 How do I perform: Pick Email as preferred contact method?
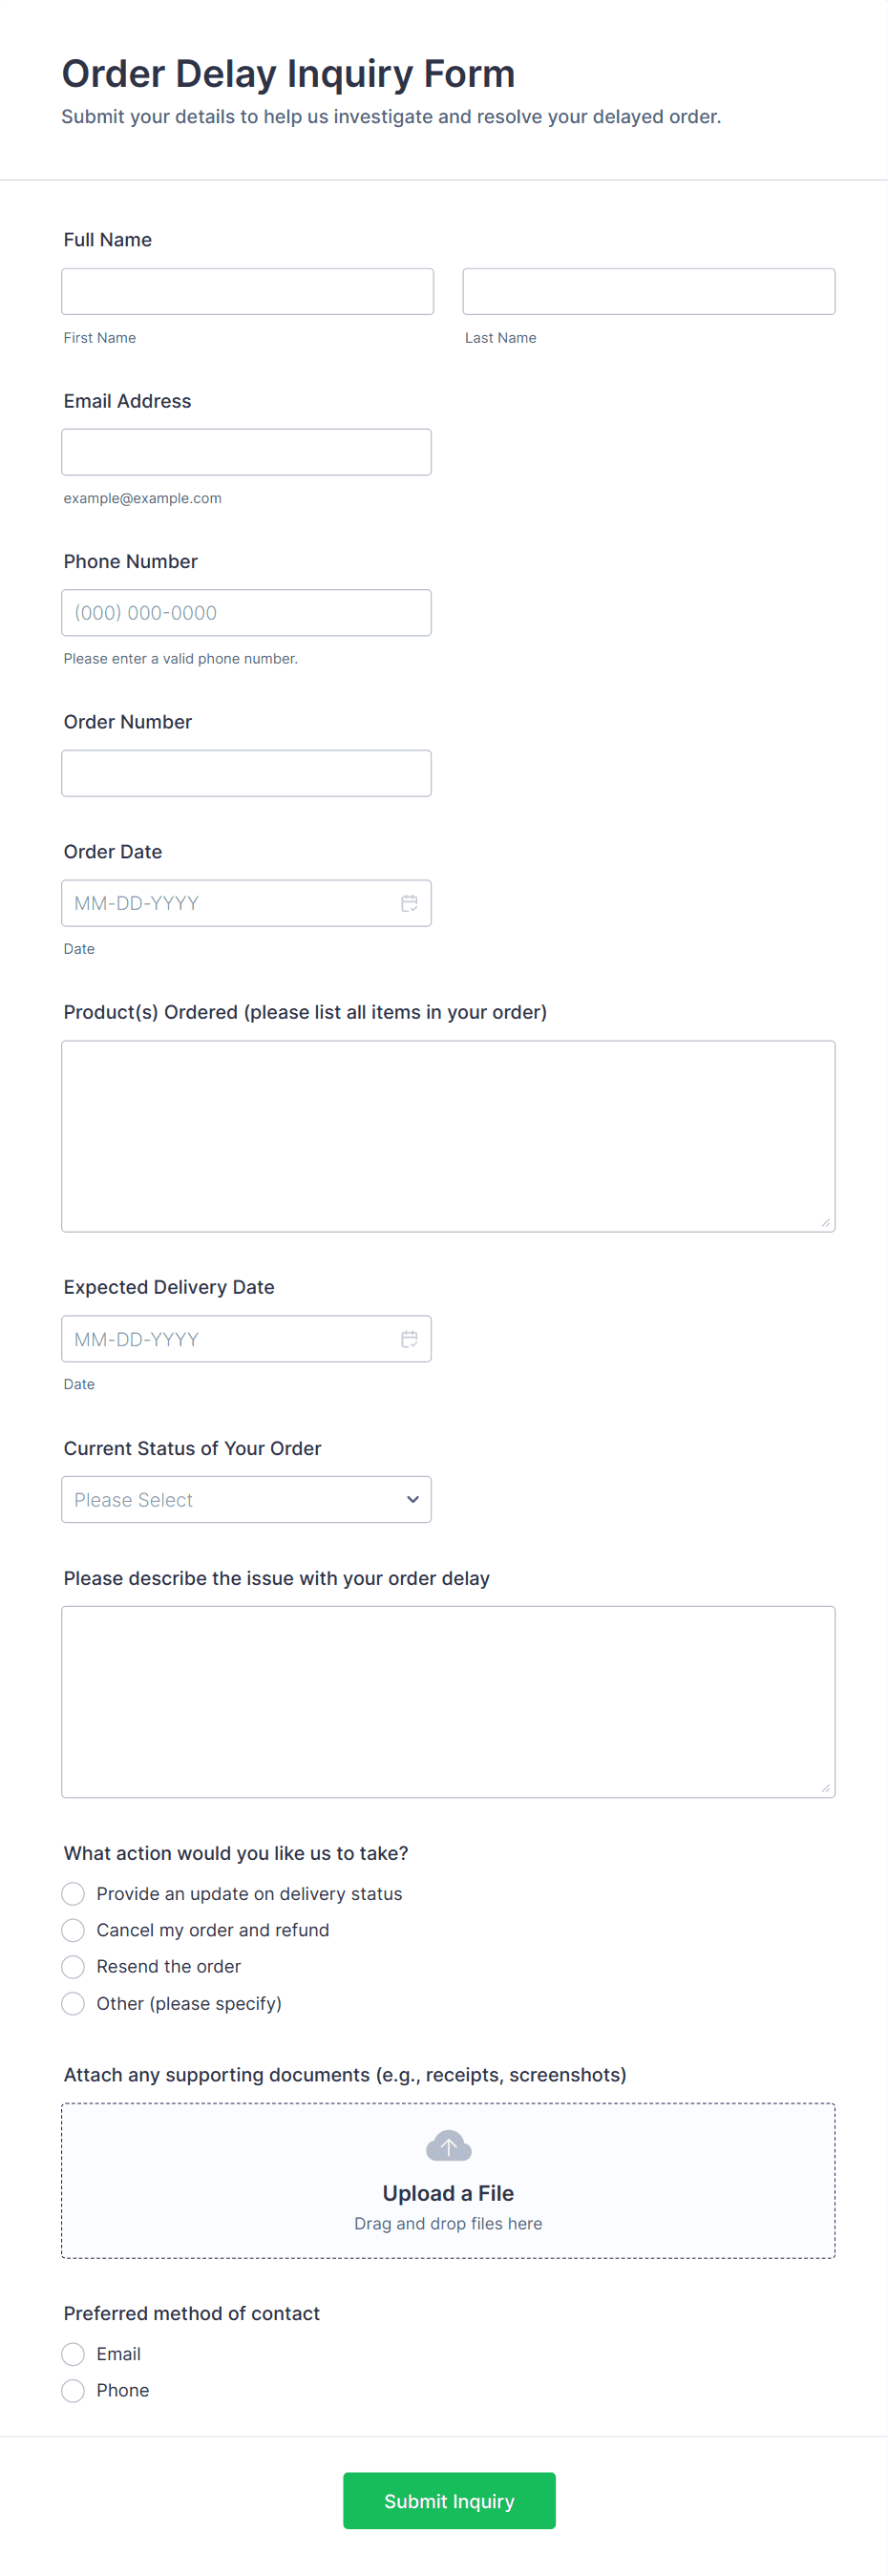pos(73,2354)
